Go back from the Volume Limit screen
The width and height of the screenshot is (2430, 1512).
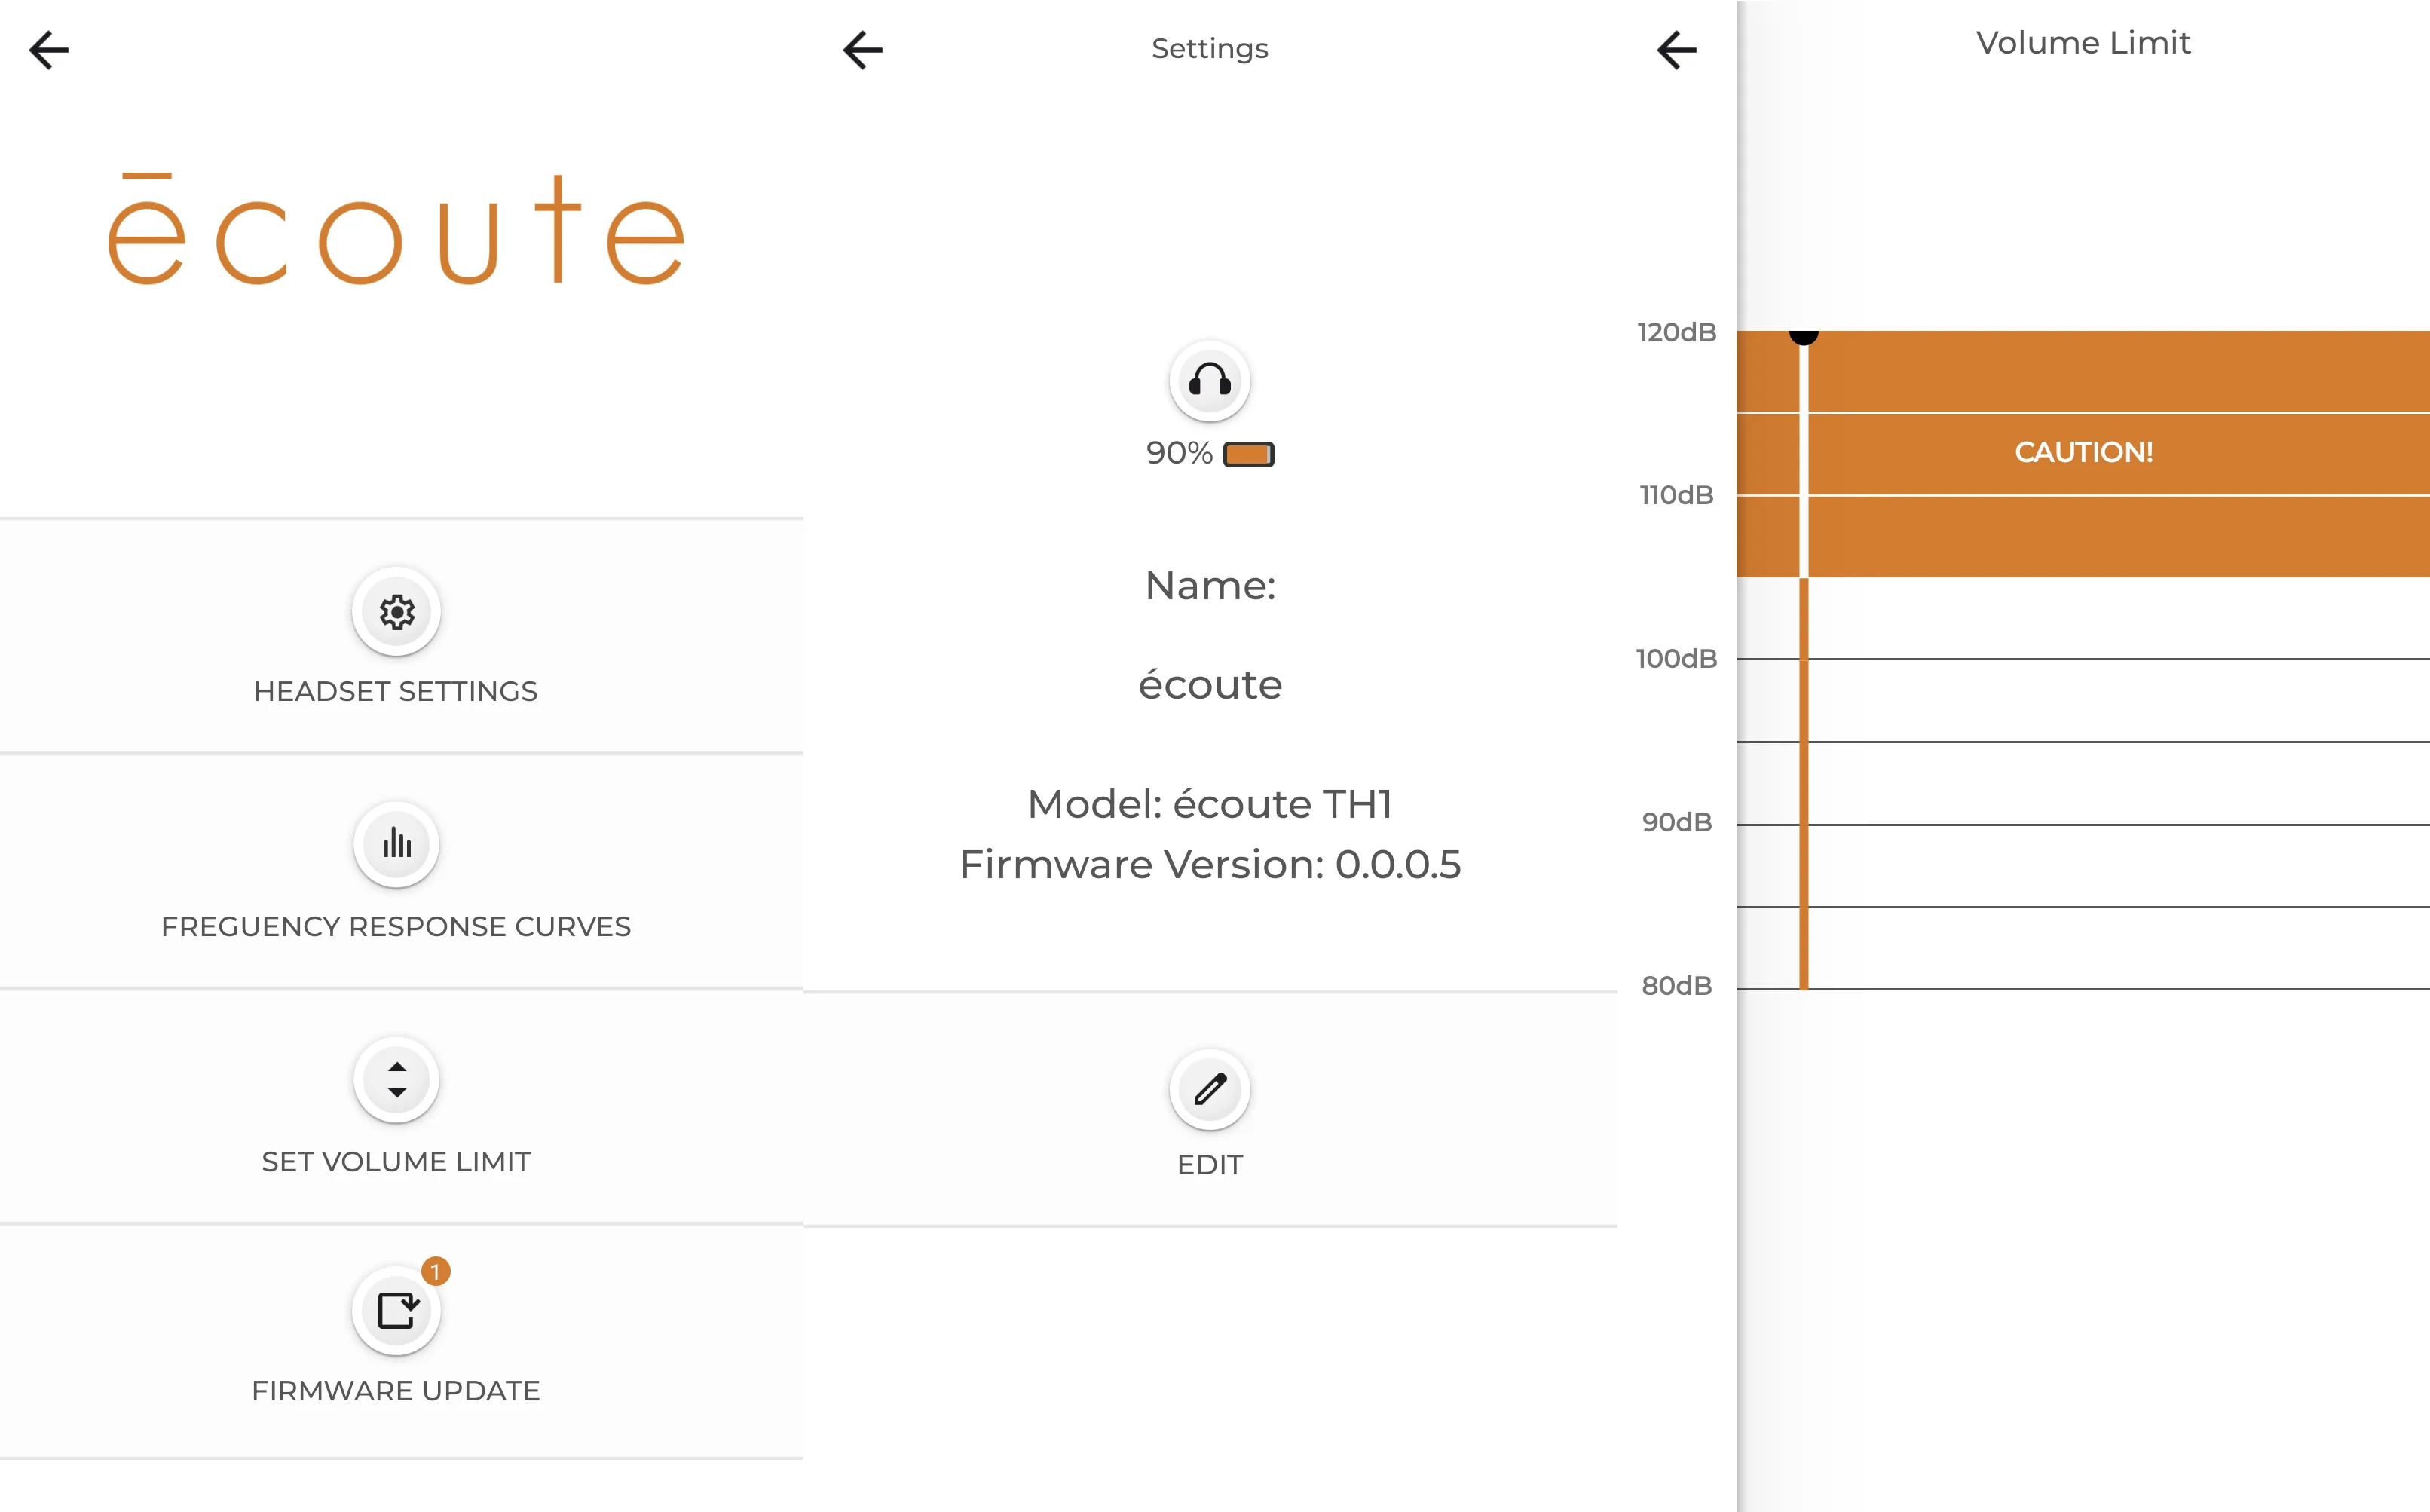tap(1677, 49)
